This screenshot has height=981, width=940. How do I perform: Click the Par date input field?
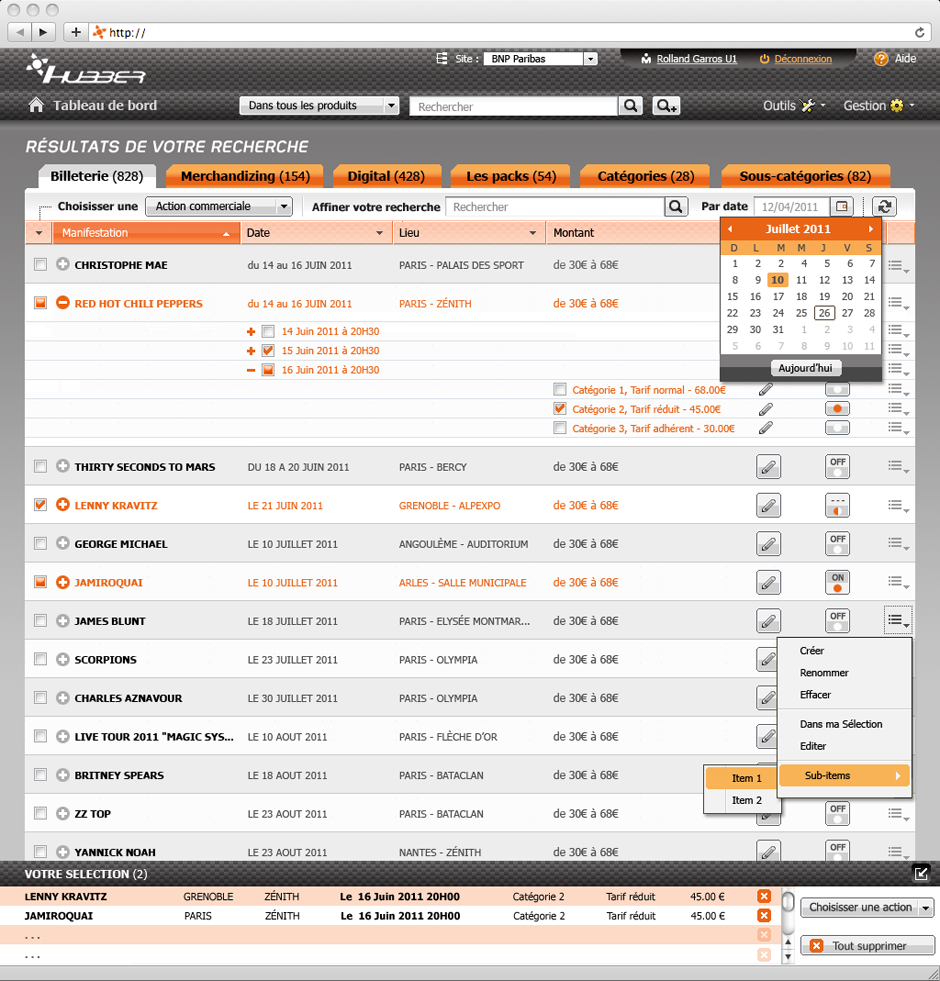click(792, 206)
